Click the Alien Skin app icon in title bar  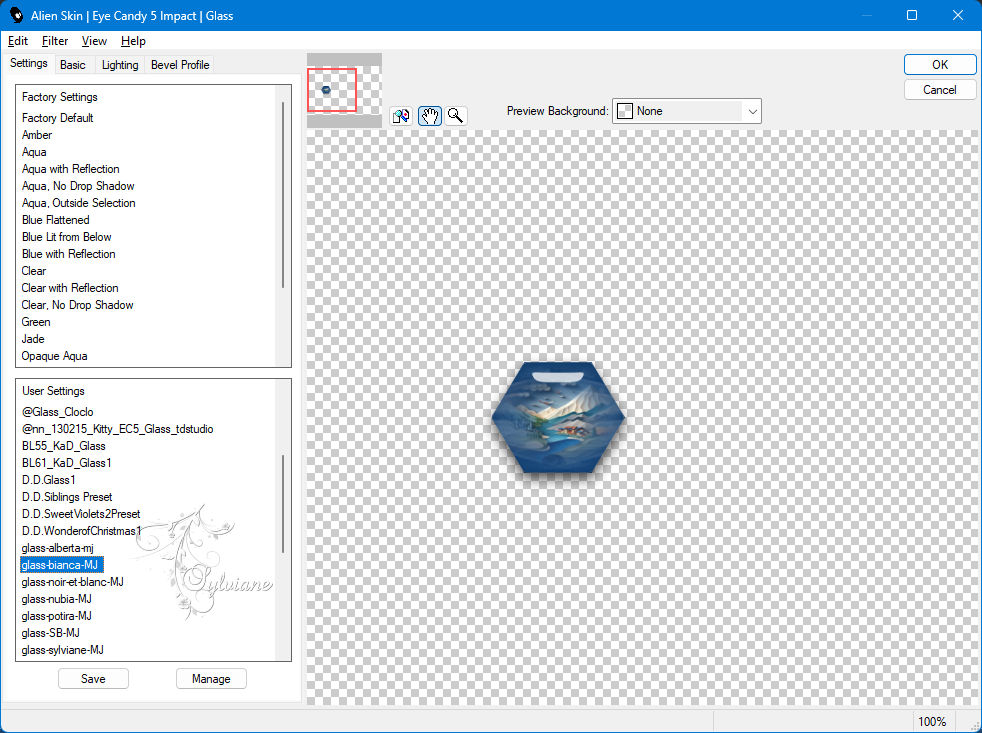(16, 15)
